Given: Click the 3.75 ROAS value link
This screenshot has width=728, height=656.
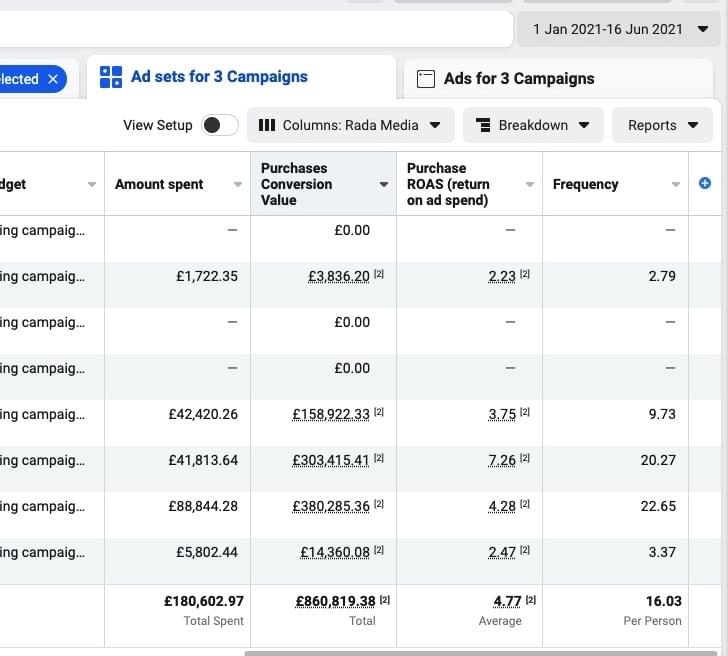Looking at the screenshot, I should 501,414.
